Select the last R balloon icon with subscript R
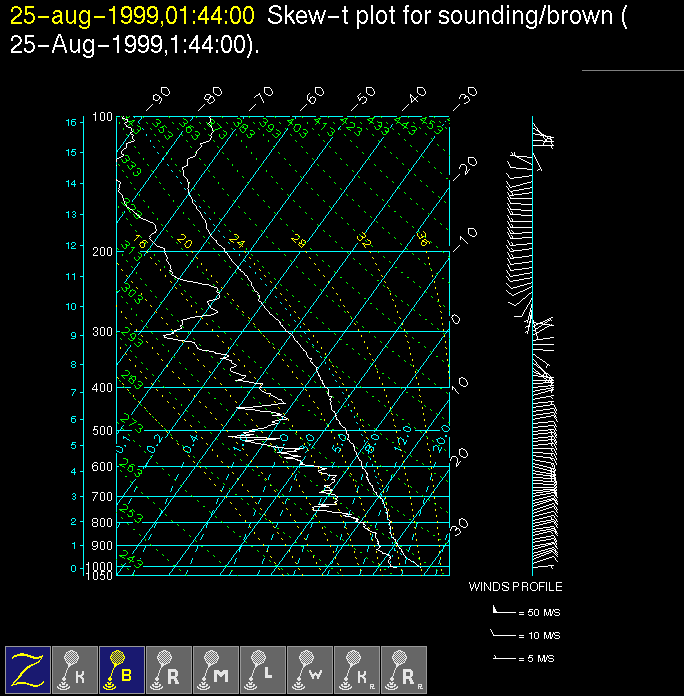Screen dimensions: 684x696 click(404, 669)
